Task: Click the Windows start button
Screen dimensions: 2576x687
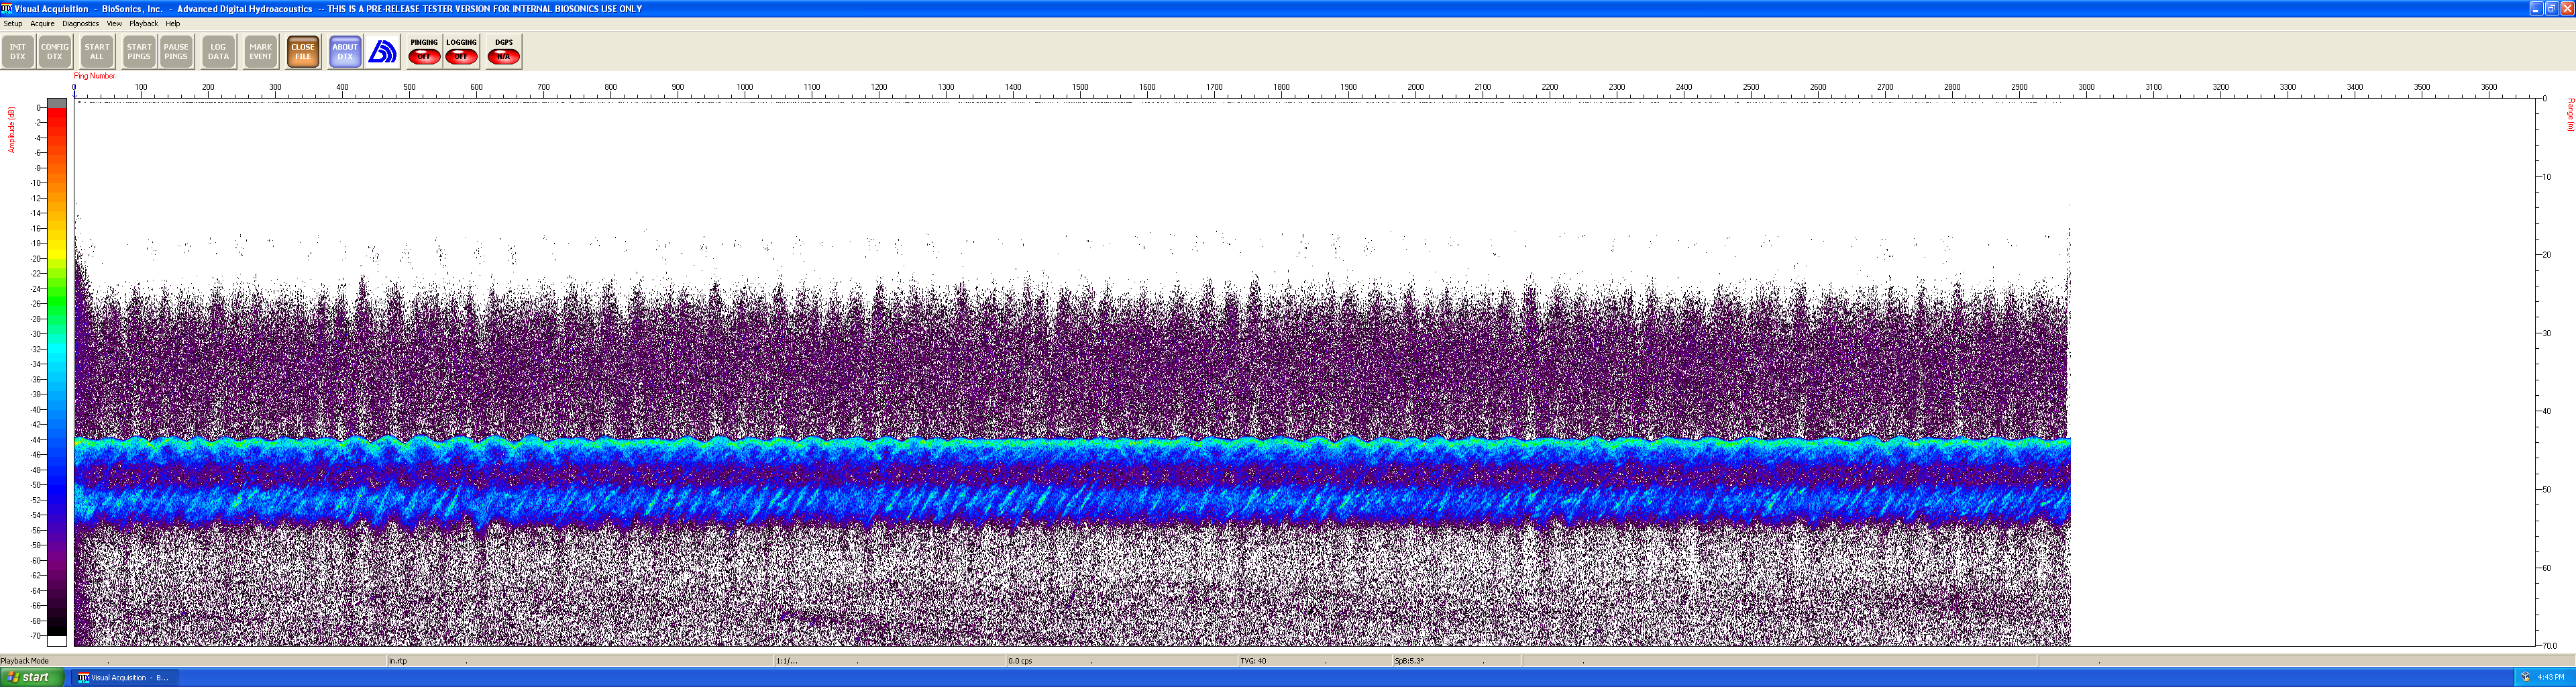Action: click(x=32, y=677)
